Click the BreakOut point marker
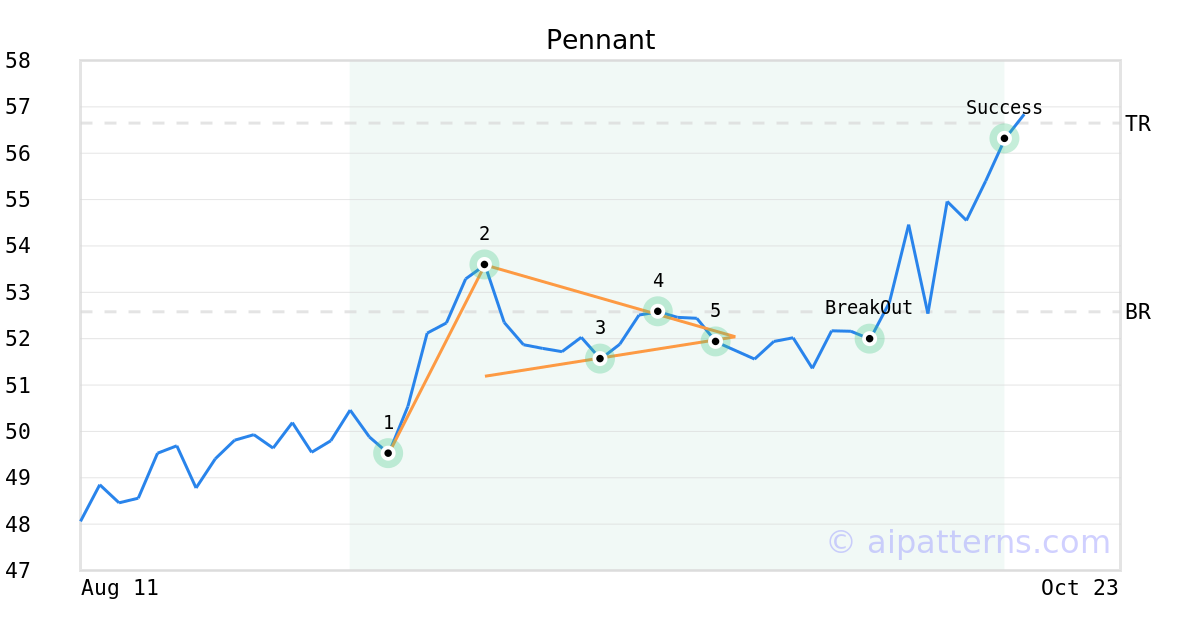The width and height of the screenshot is (1200, 630). coord(869,339)
